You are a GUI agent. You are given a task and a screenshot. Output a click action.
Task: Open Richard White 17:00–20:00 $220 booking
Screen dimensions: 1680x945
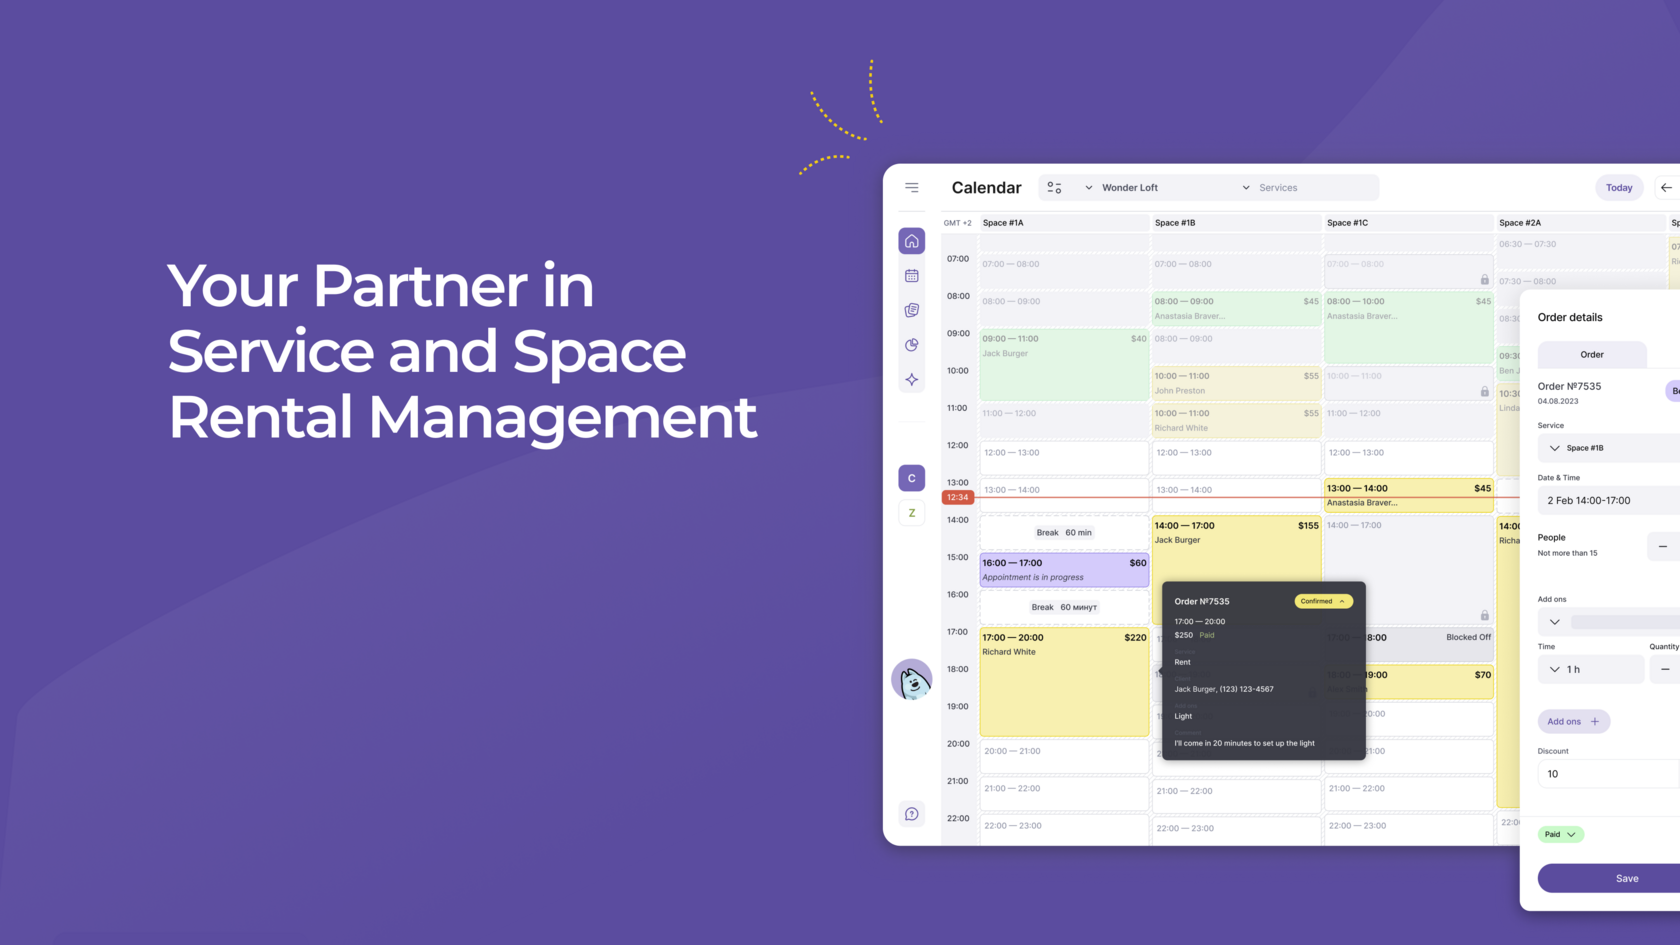(x=1064, y=682)
